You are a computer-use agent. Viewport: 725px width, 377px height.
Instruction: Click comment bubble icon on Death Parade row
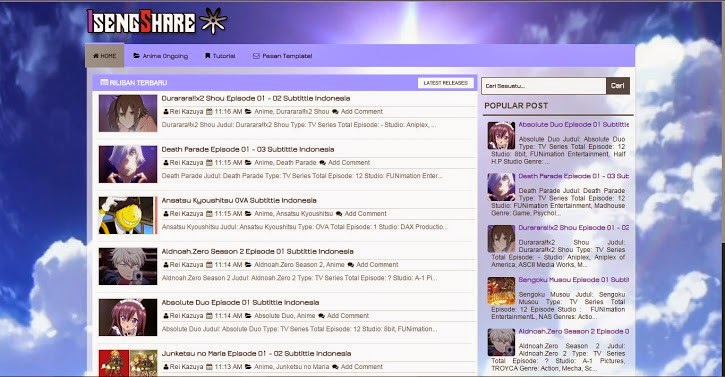coord(322,163)
